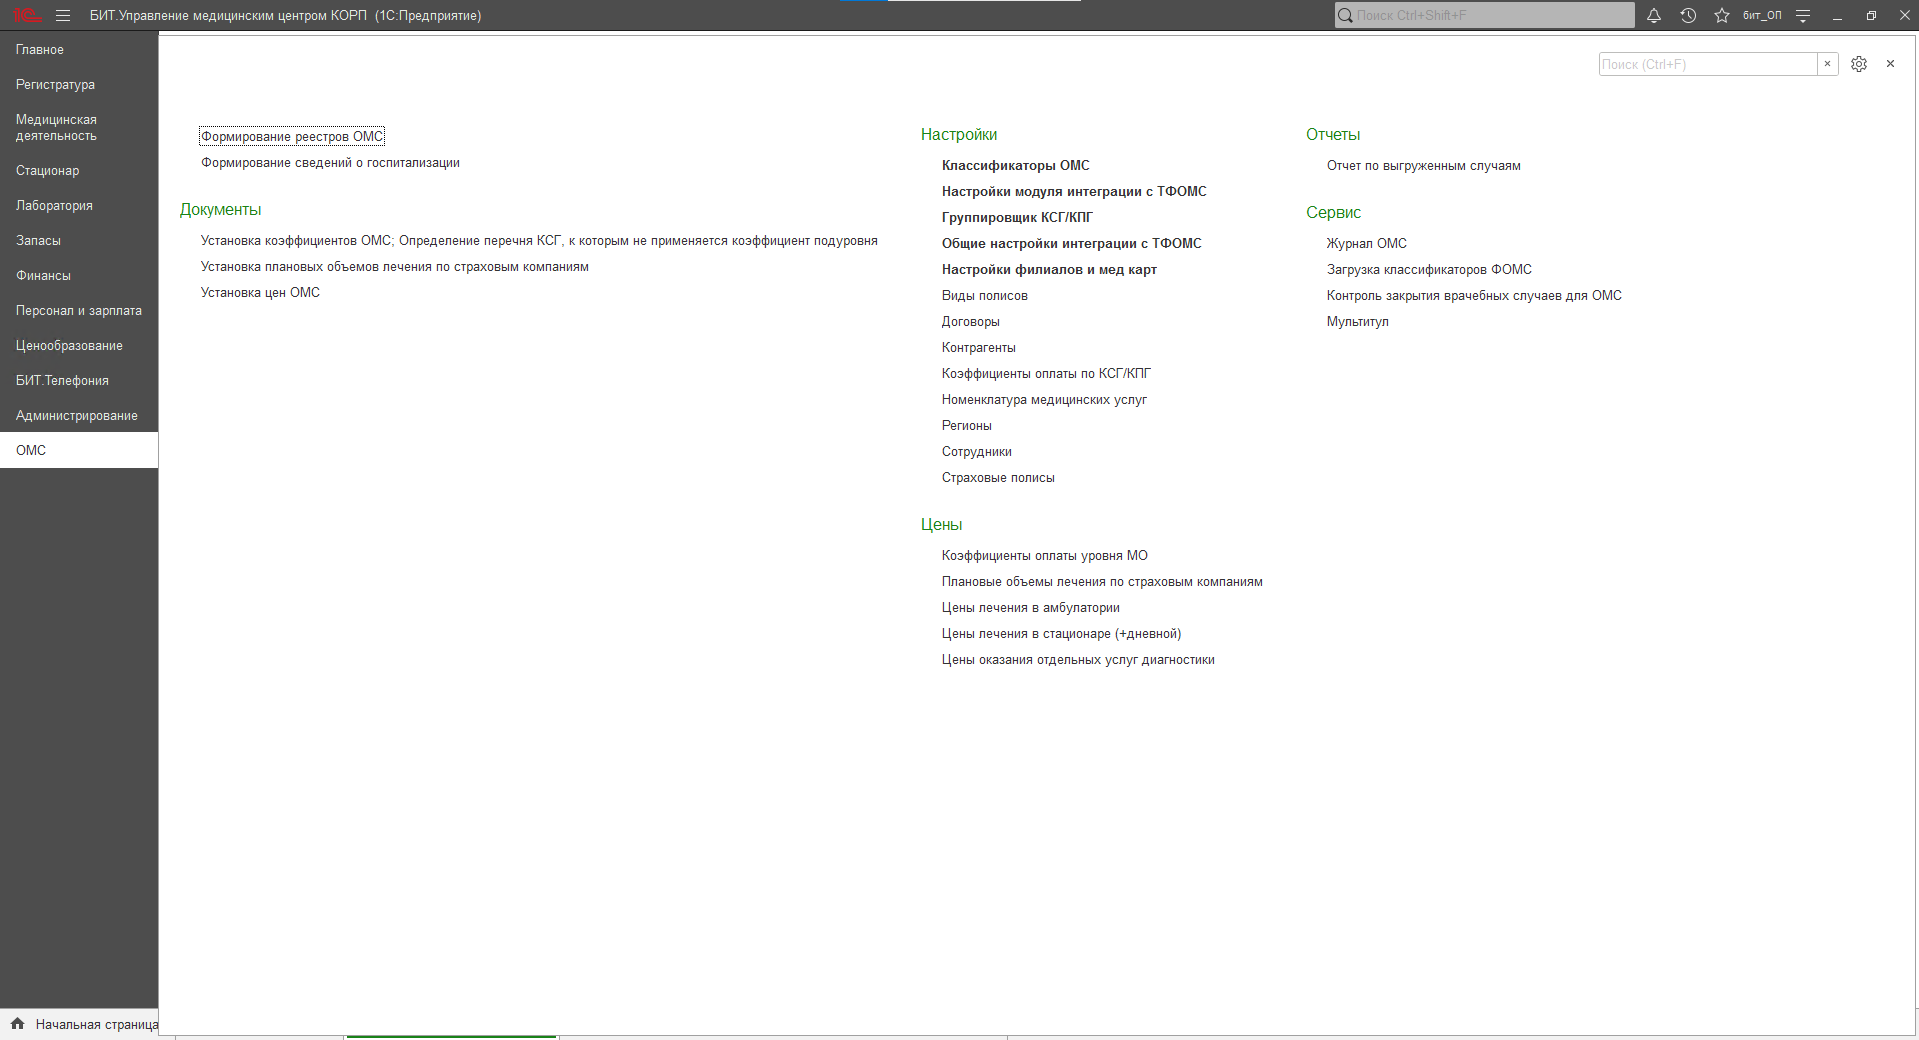Open the Главное section
Screen dimensions: 1919x1040
[79, 49]
